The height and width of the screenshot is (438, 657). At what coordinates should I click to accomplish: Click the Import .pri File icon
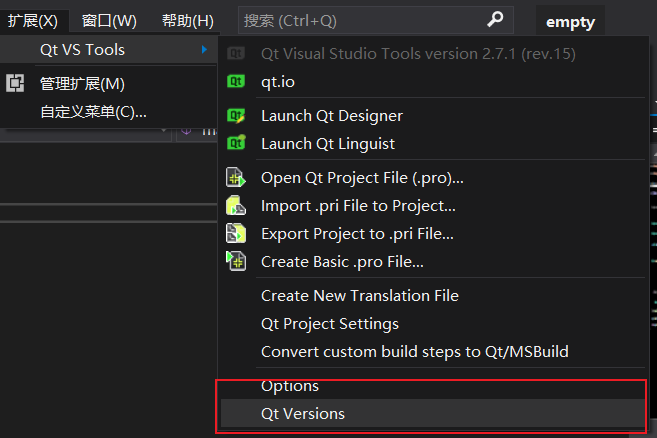pyautogui.click(x=236, y=205)
